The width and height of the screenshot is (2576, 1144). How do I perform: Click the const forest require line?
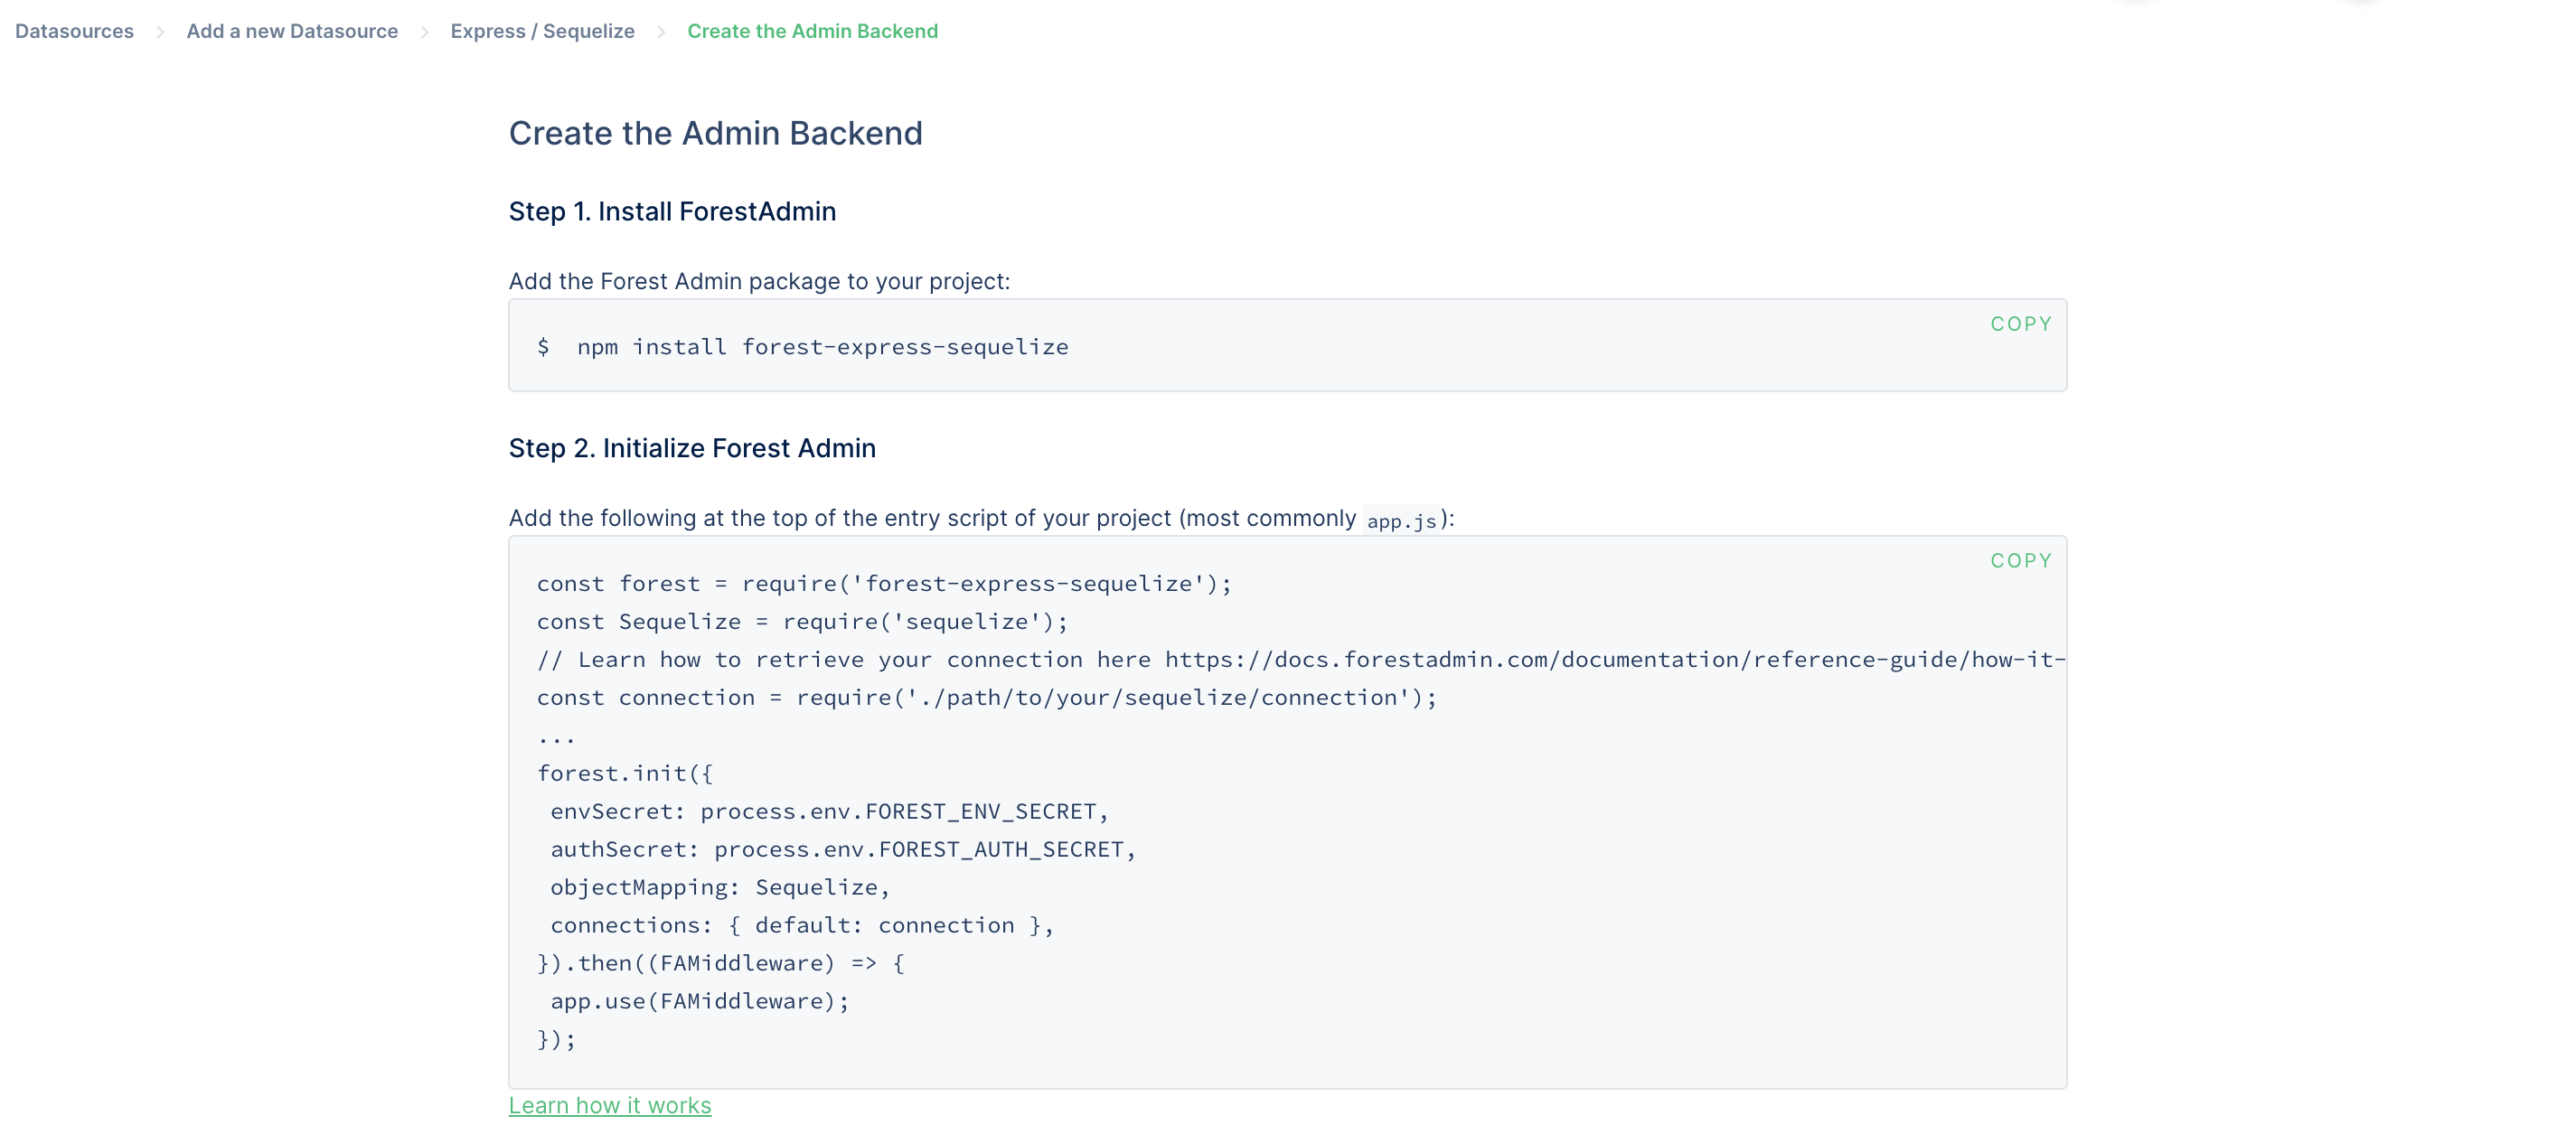coord(884,584)
